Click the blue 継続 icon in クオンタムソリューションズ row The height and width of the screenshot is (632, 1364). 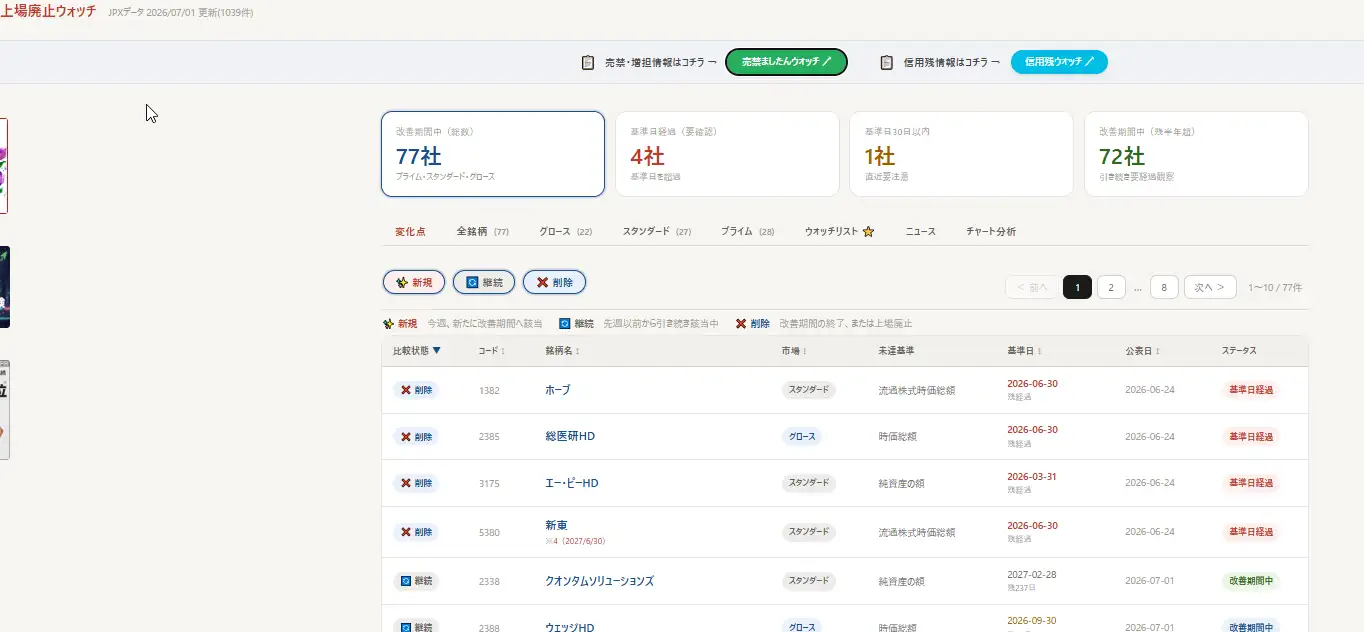click(x=406, y=581)
